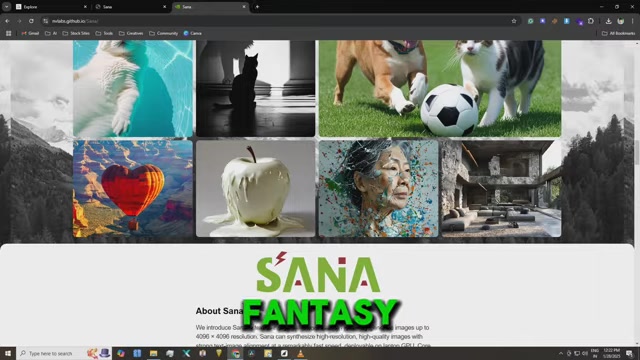Open File Explorer from the taskbar
This screenshot has width=640, height=360.
pos(153,353)
